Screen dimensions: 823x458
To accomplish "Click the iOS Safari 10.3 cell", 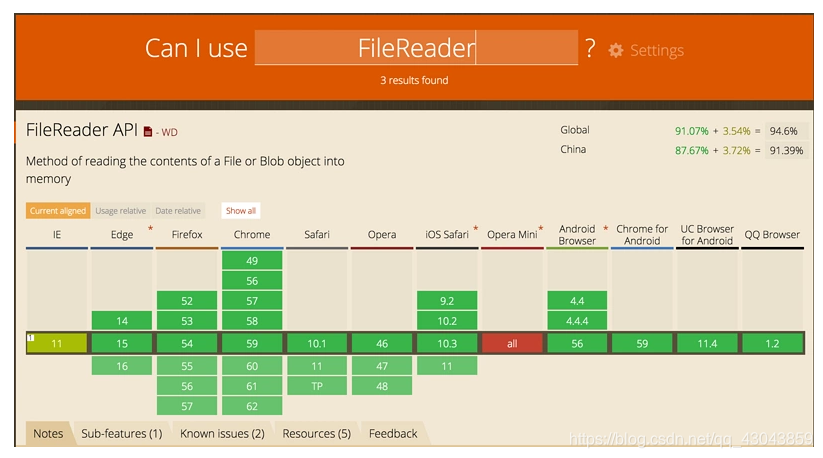I will 447,344.
